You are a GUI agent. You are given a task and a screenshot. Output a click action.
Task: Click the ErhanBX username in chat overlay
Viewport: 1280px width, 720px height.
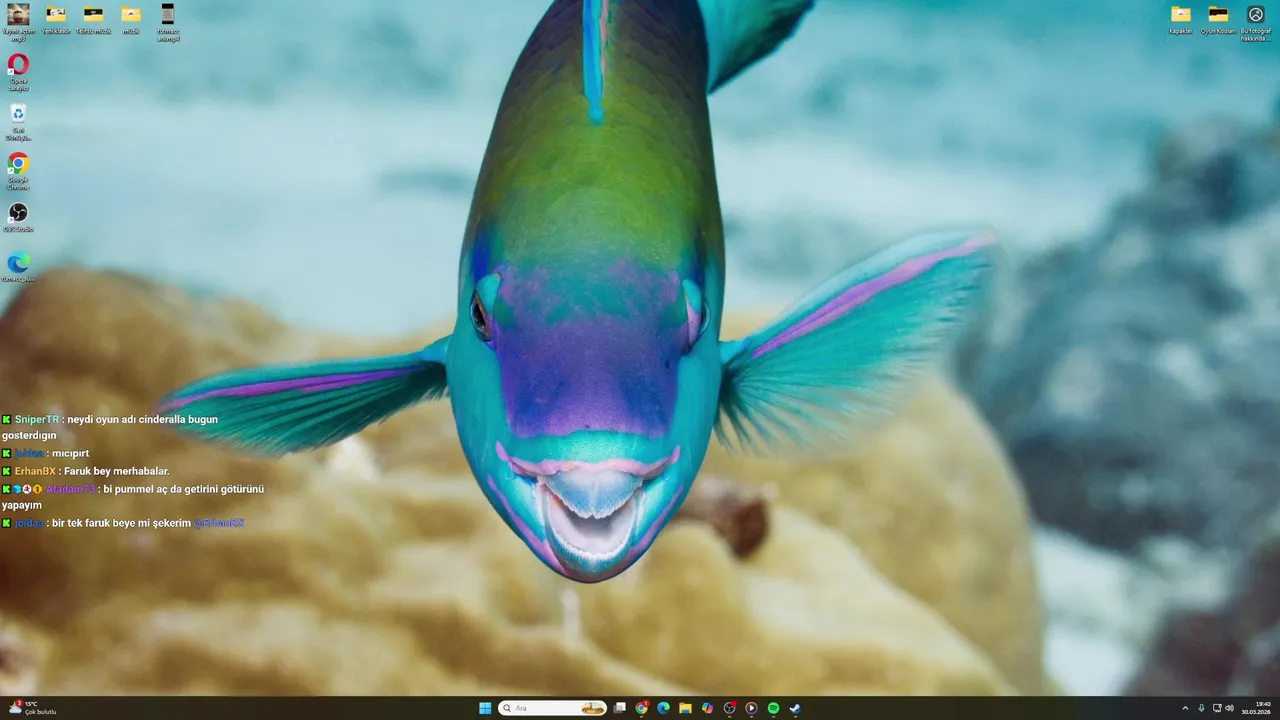pos(35,471)
